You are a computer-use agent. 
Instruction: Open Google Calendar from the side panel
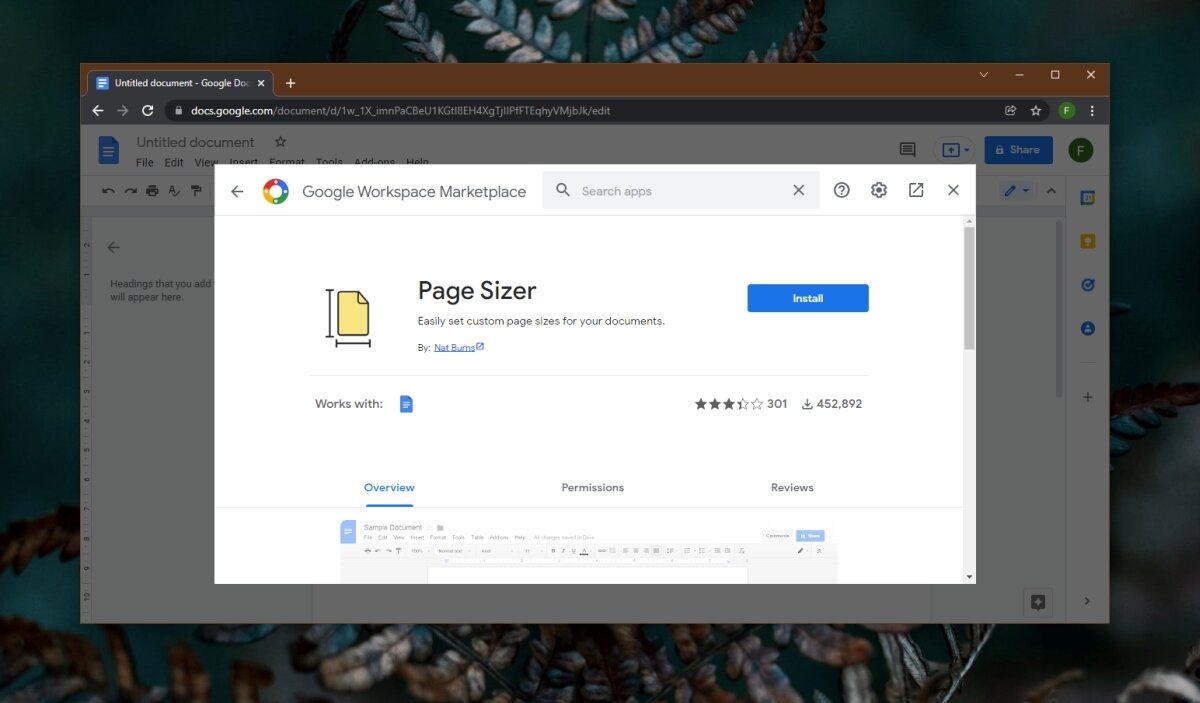coord(1087,197)
